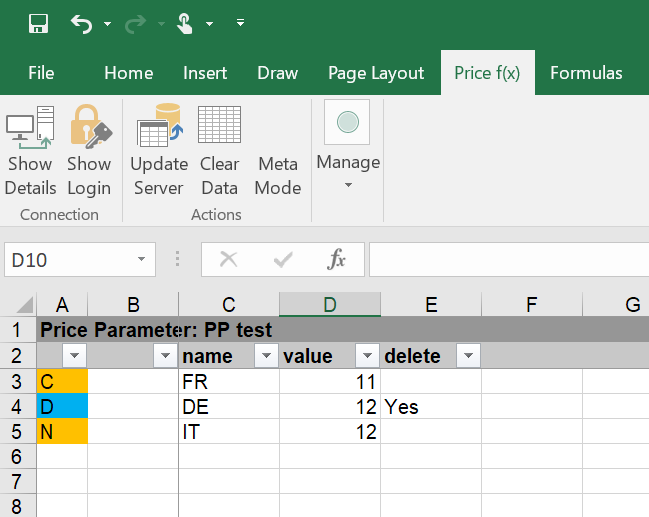Image resolution: width=649 pixels, height=517 pixels.
Task: Open the delete column filter dropdown
Action: (468, 355)
